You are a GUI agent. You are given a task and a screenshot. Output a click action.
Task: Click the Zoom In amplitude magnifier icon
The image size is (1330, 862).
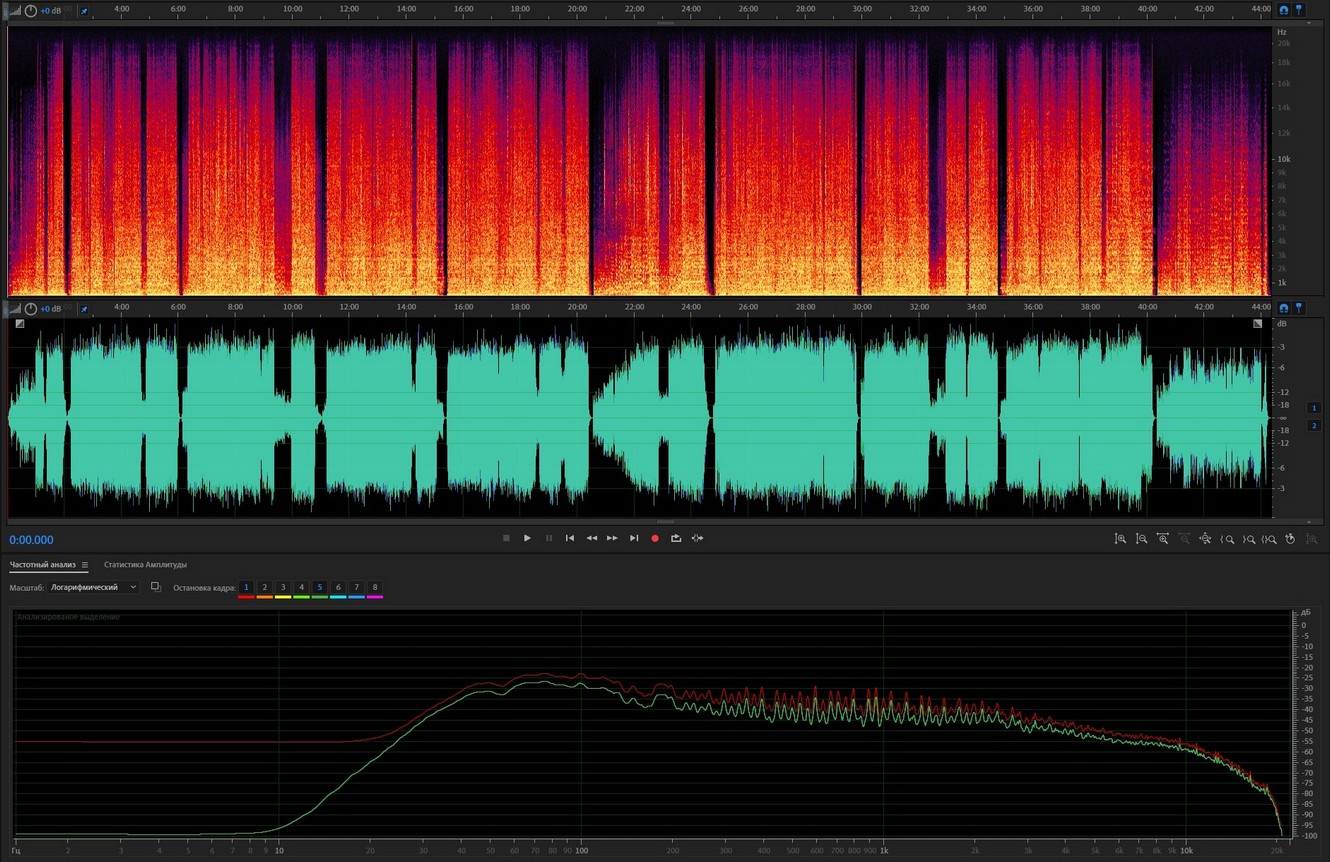1120,539
